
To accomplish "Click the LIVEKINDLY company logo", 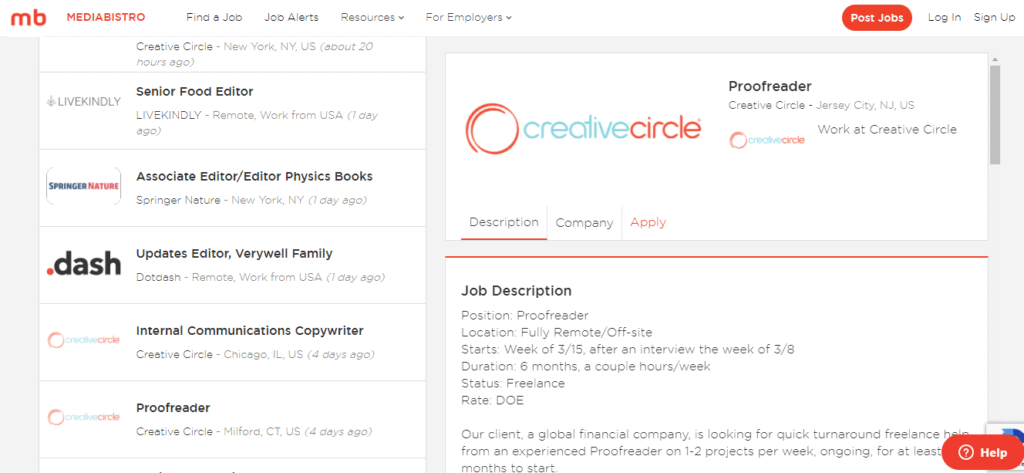I will 83,101.
